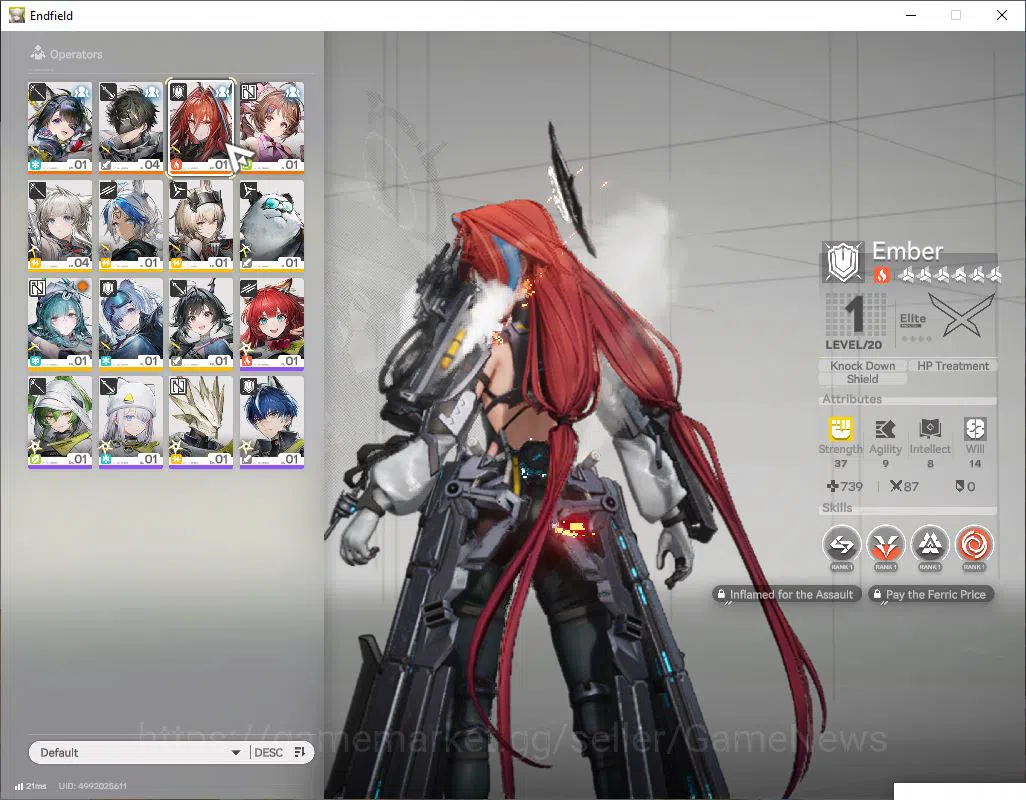Click the locked Inflamed for the Assault talent
Image resolution: width=1026 pixels, height=800 pixels.
(x=786, y=595)
